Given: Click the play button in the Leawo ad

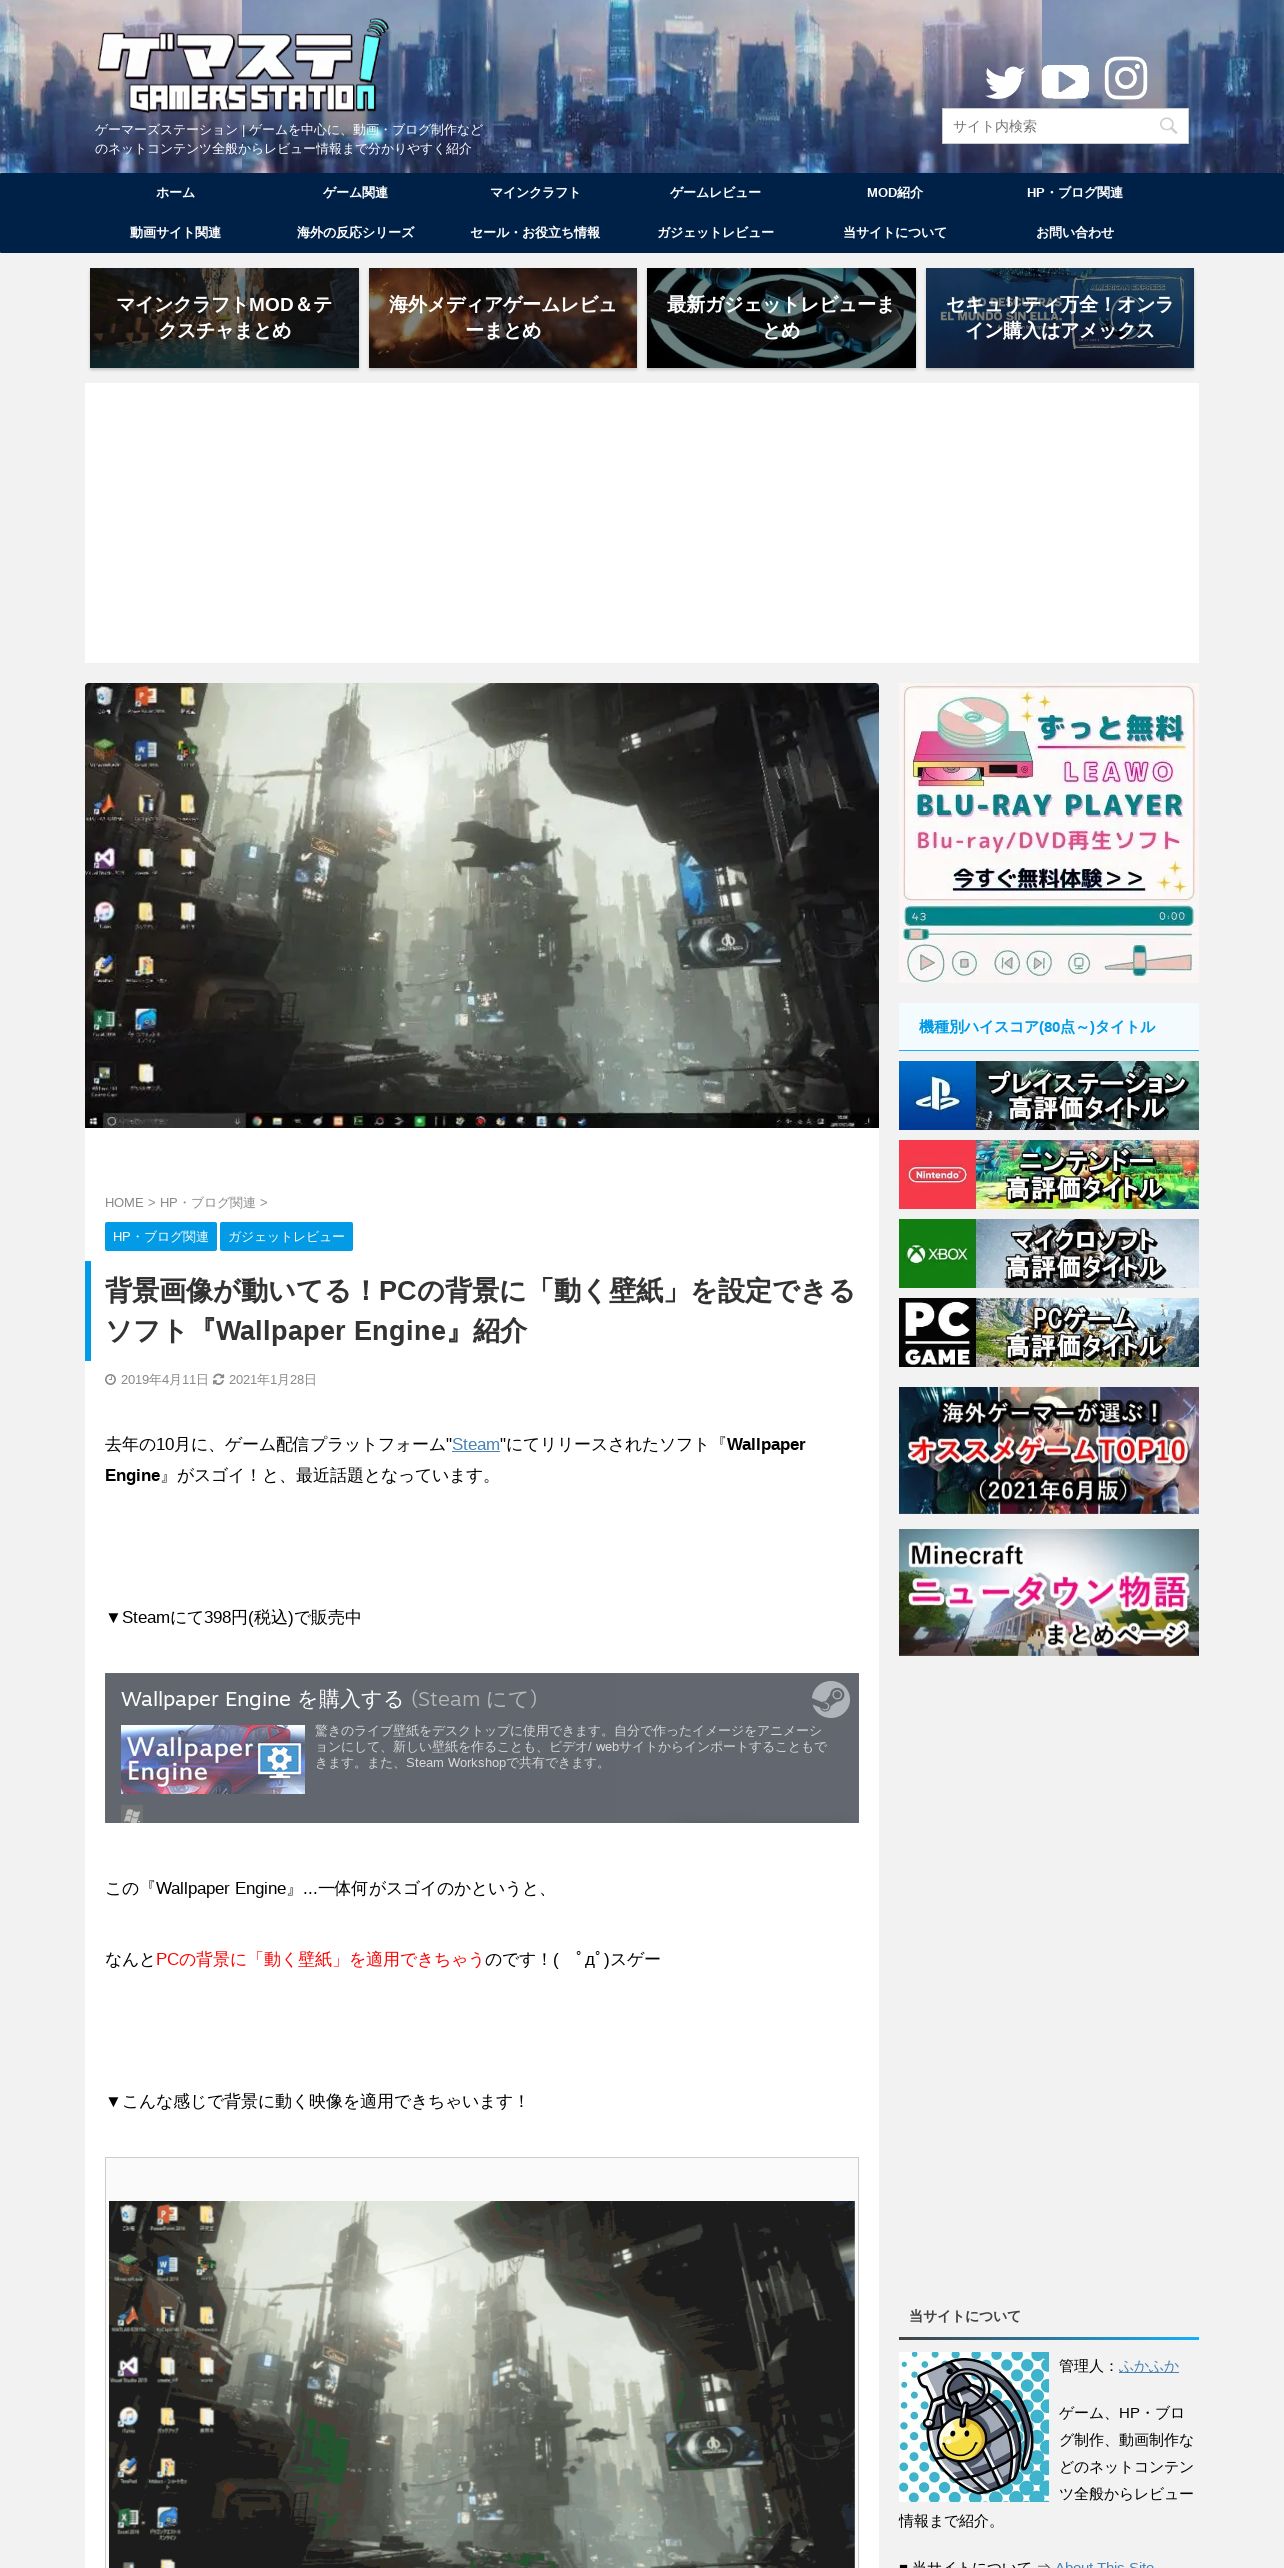Looking at the screenshot, I should (x=926, y=962).
